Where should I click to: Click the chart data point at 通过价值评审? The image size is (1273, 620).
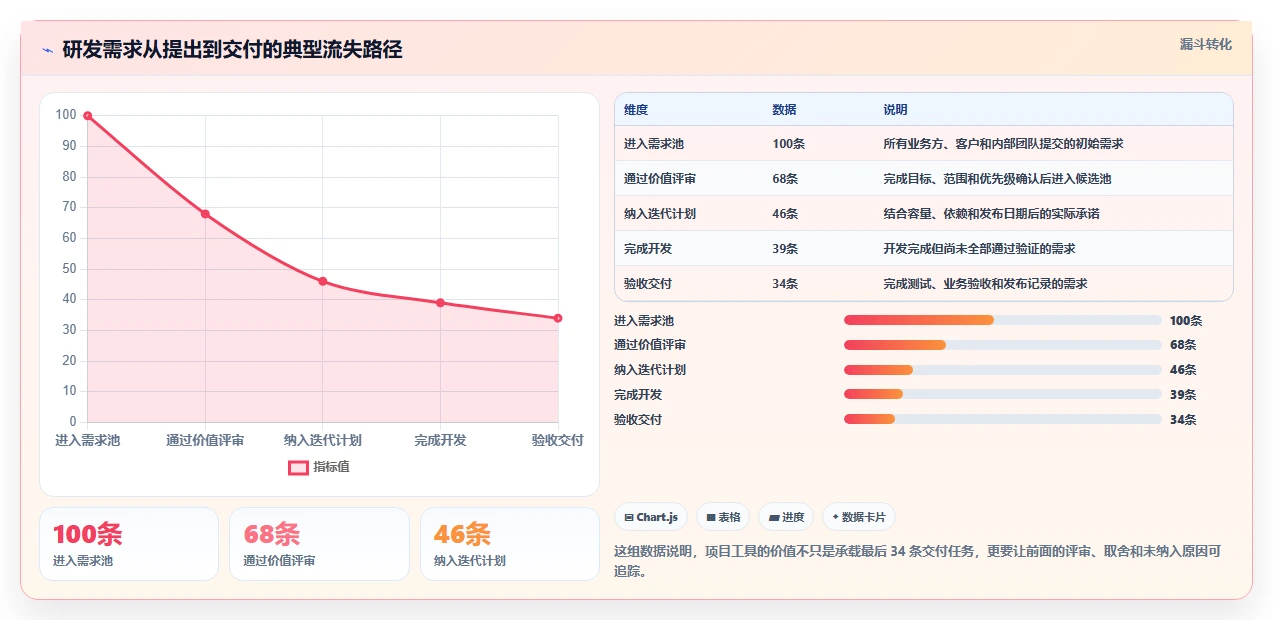tap(205, 214)
